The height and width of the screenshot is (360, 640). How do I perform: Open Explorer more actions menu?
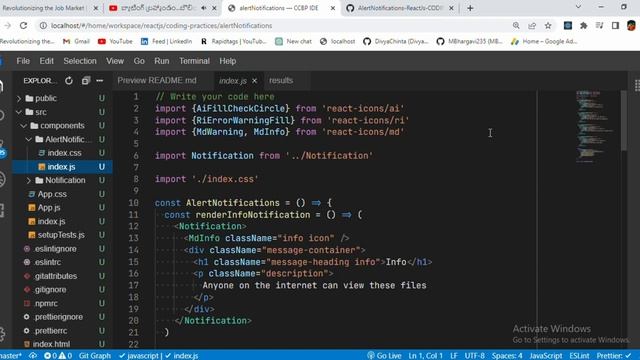click(100, 81)
